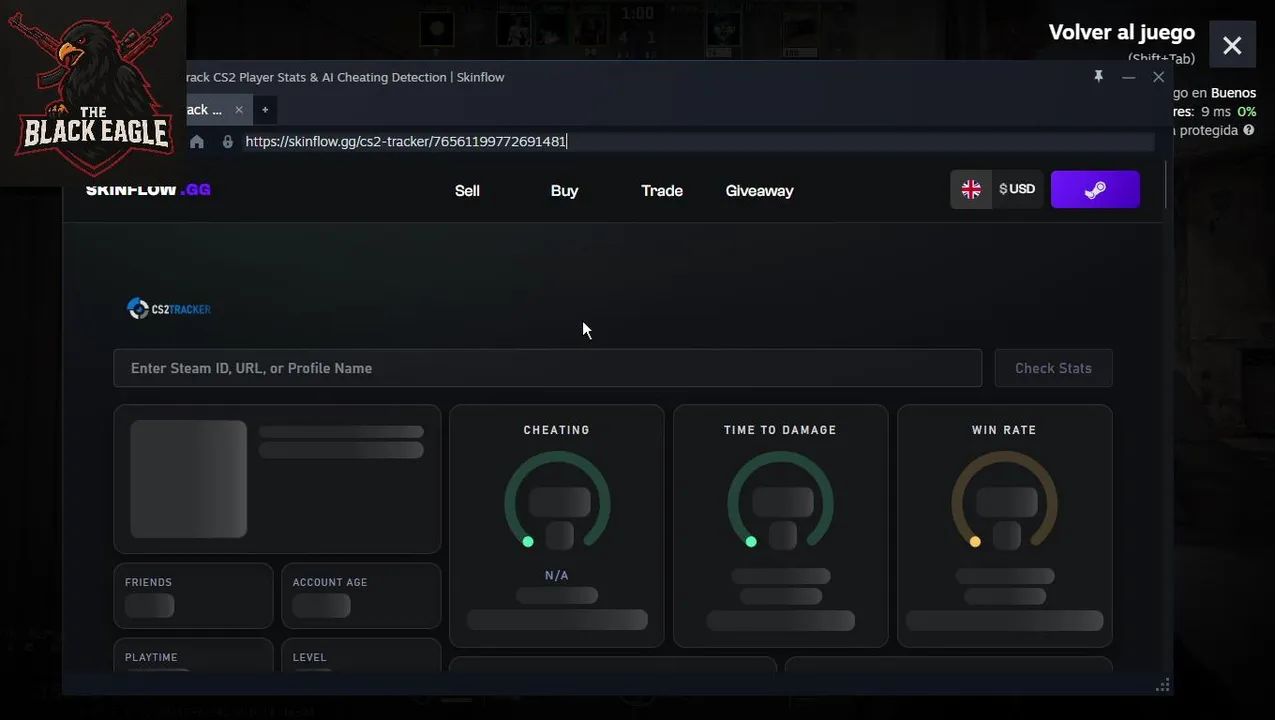
Task: Open the Trade menu item
Action: click(662, 190)
